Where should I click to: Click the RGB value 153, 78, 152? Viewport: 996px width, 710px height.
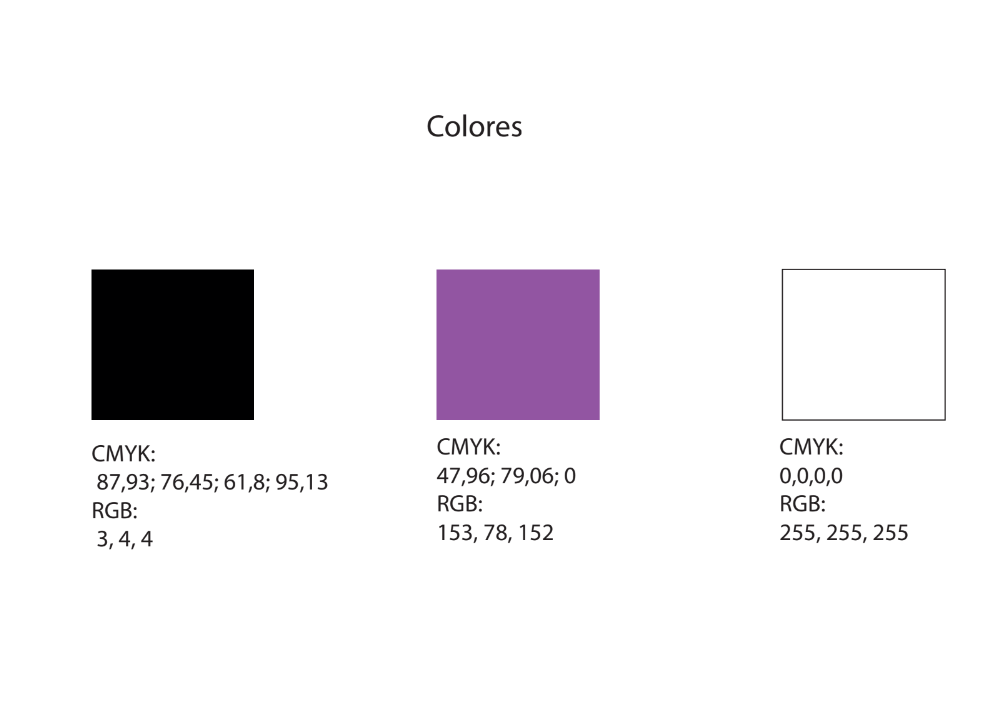(495, 532)
